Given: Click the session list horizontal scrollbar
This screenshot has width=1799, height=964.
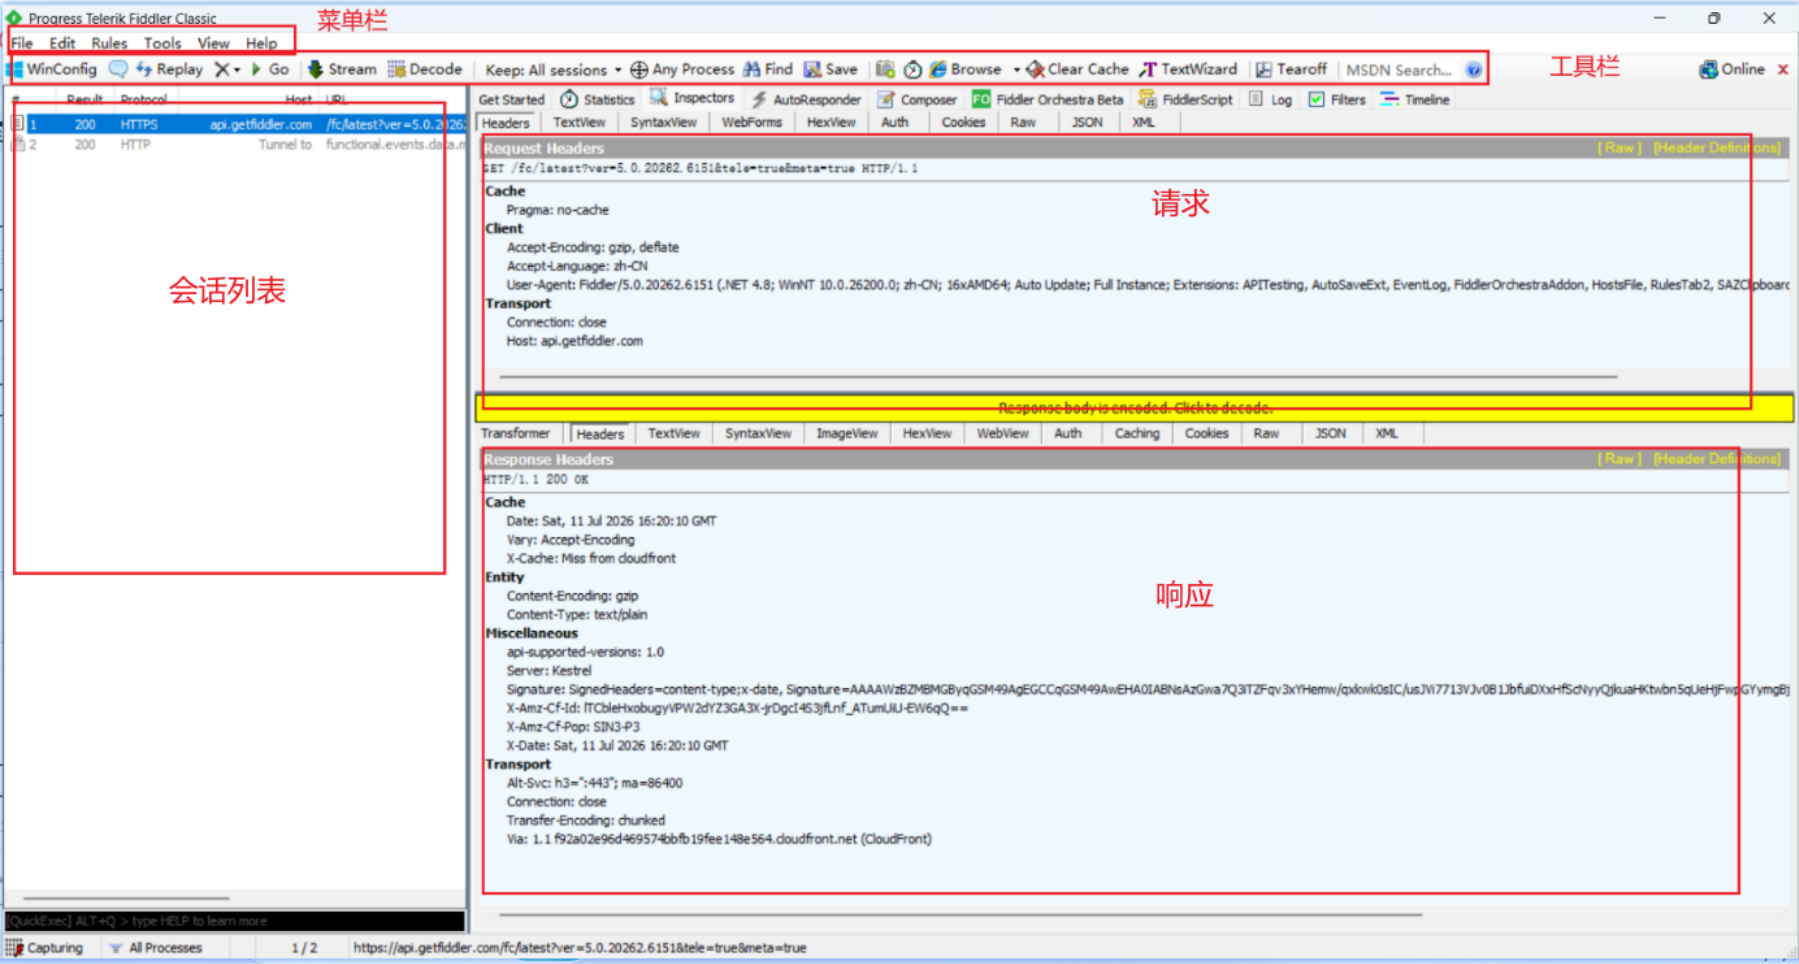Looking at the screenshot, I should (127, 898).
